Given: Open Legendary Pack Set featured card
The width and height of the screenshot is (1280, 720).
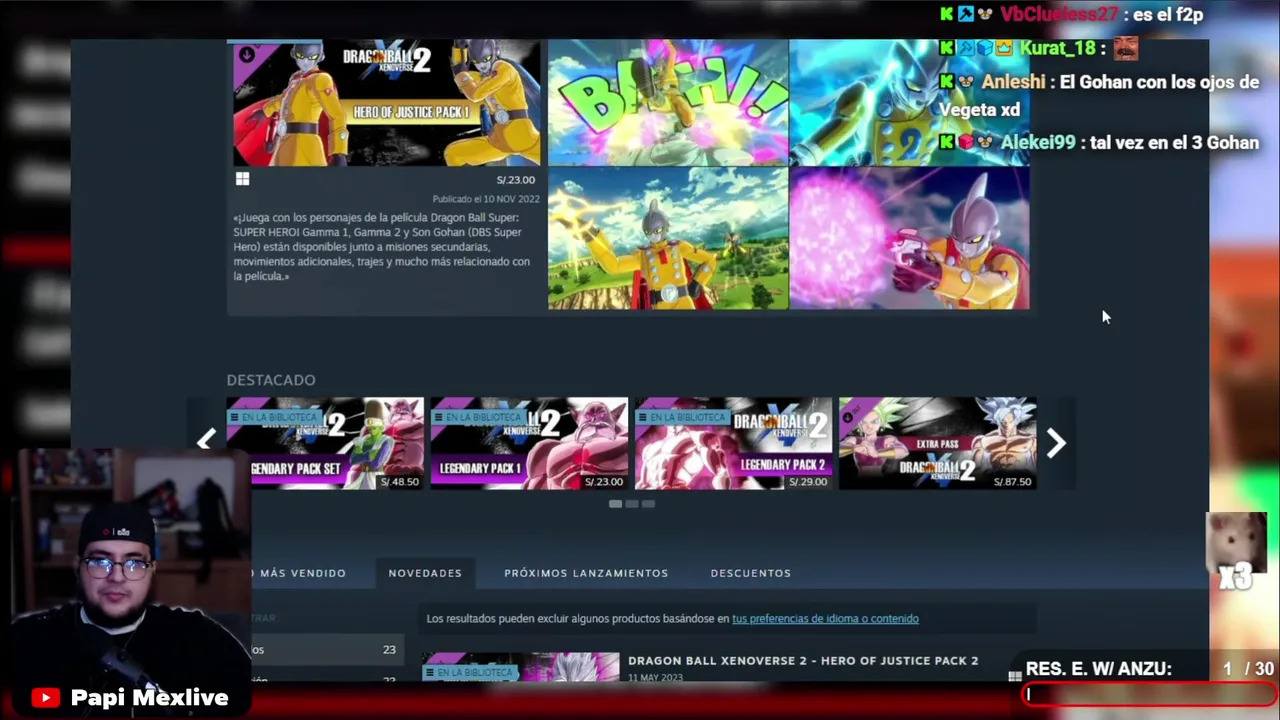Looking at the screenshot, I should [x=325, y=443].
